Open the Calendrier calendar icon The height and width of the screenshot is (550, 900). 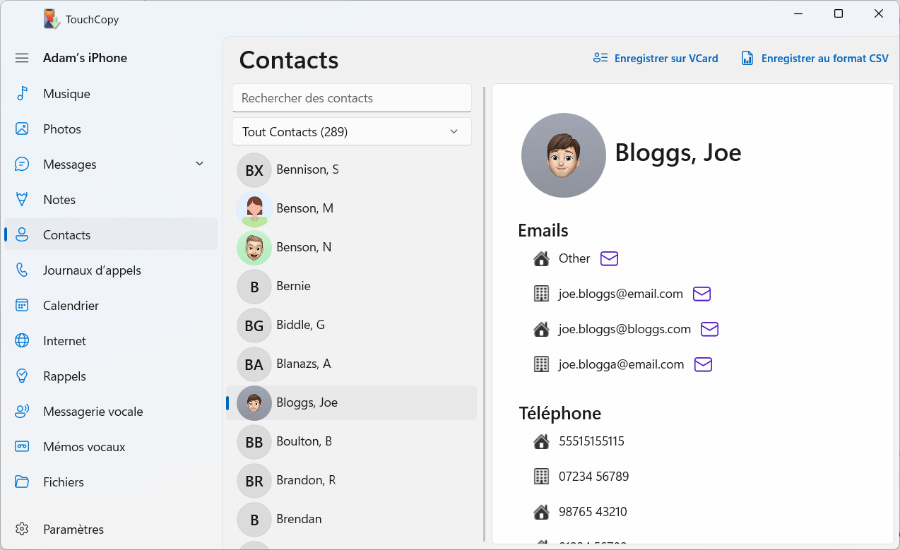pyautogui.click(x=22, y=306)
